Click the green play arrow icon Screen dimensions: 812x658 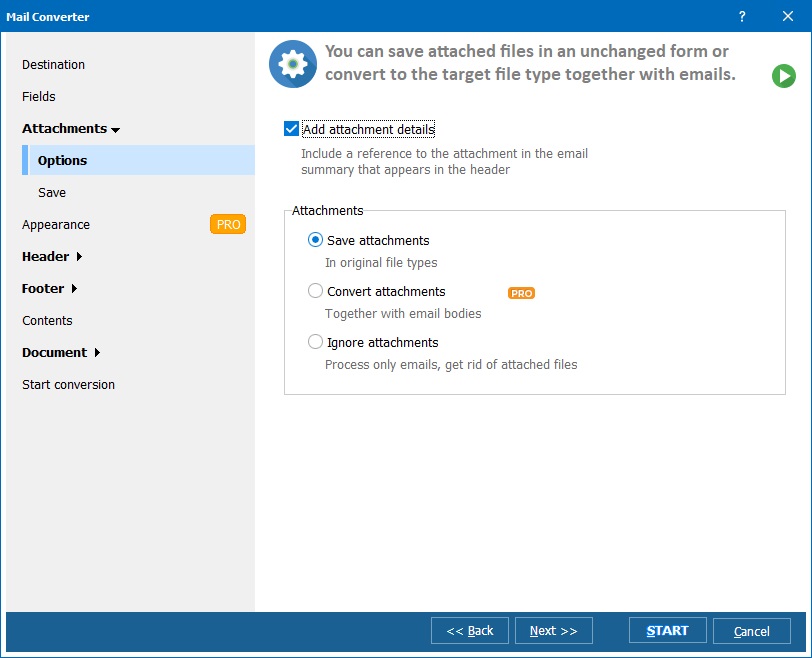pyautogui.click(x=783, y=76)
